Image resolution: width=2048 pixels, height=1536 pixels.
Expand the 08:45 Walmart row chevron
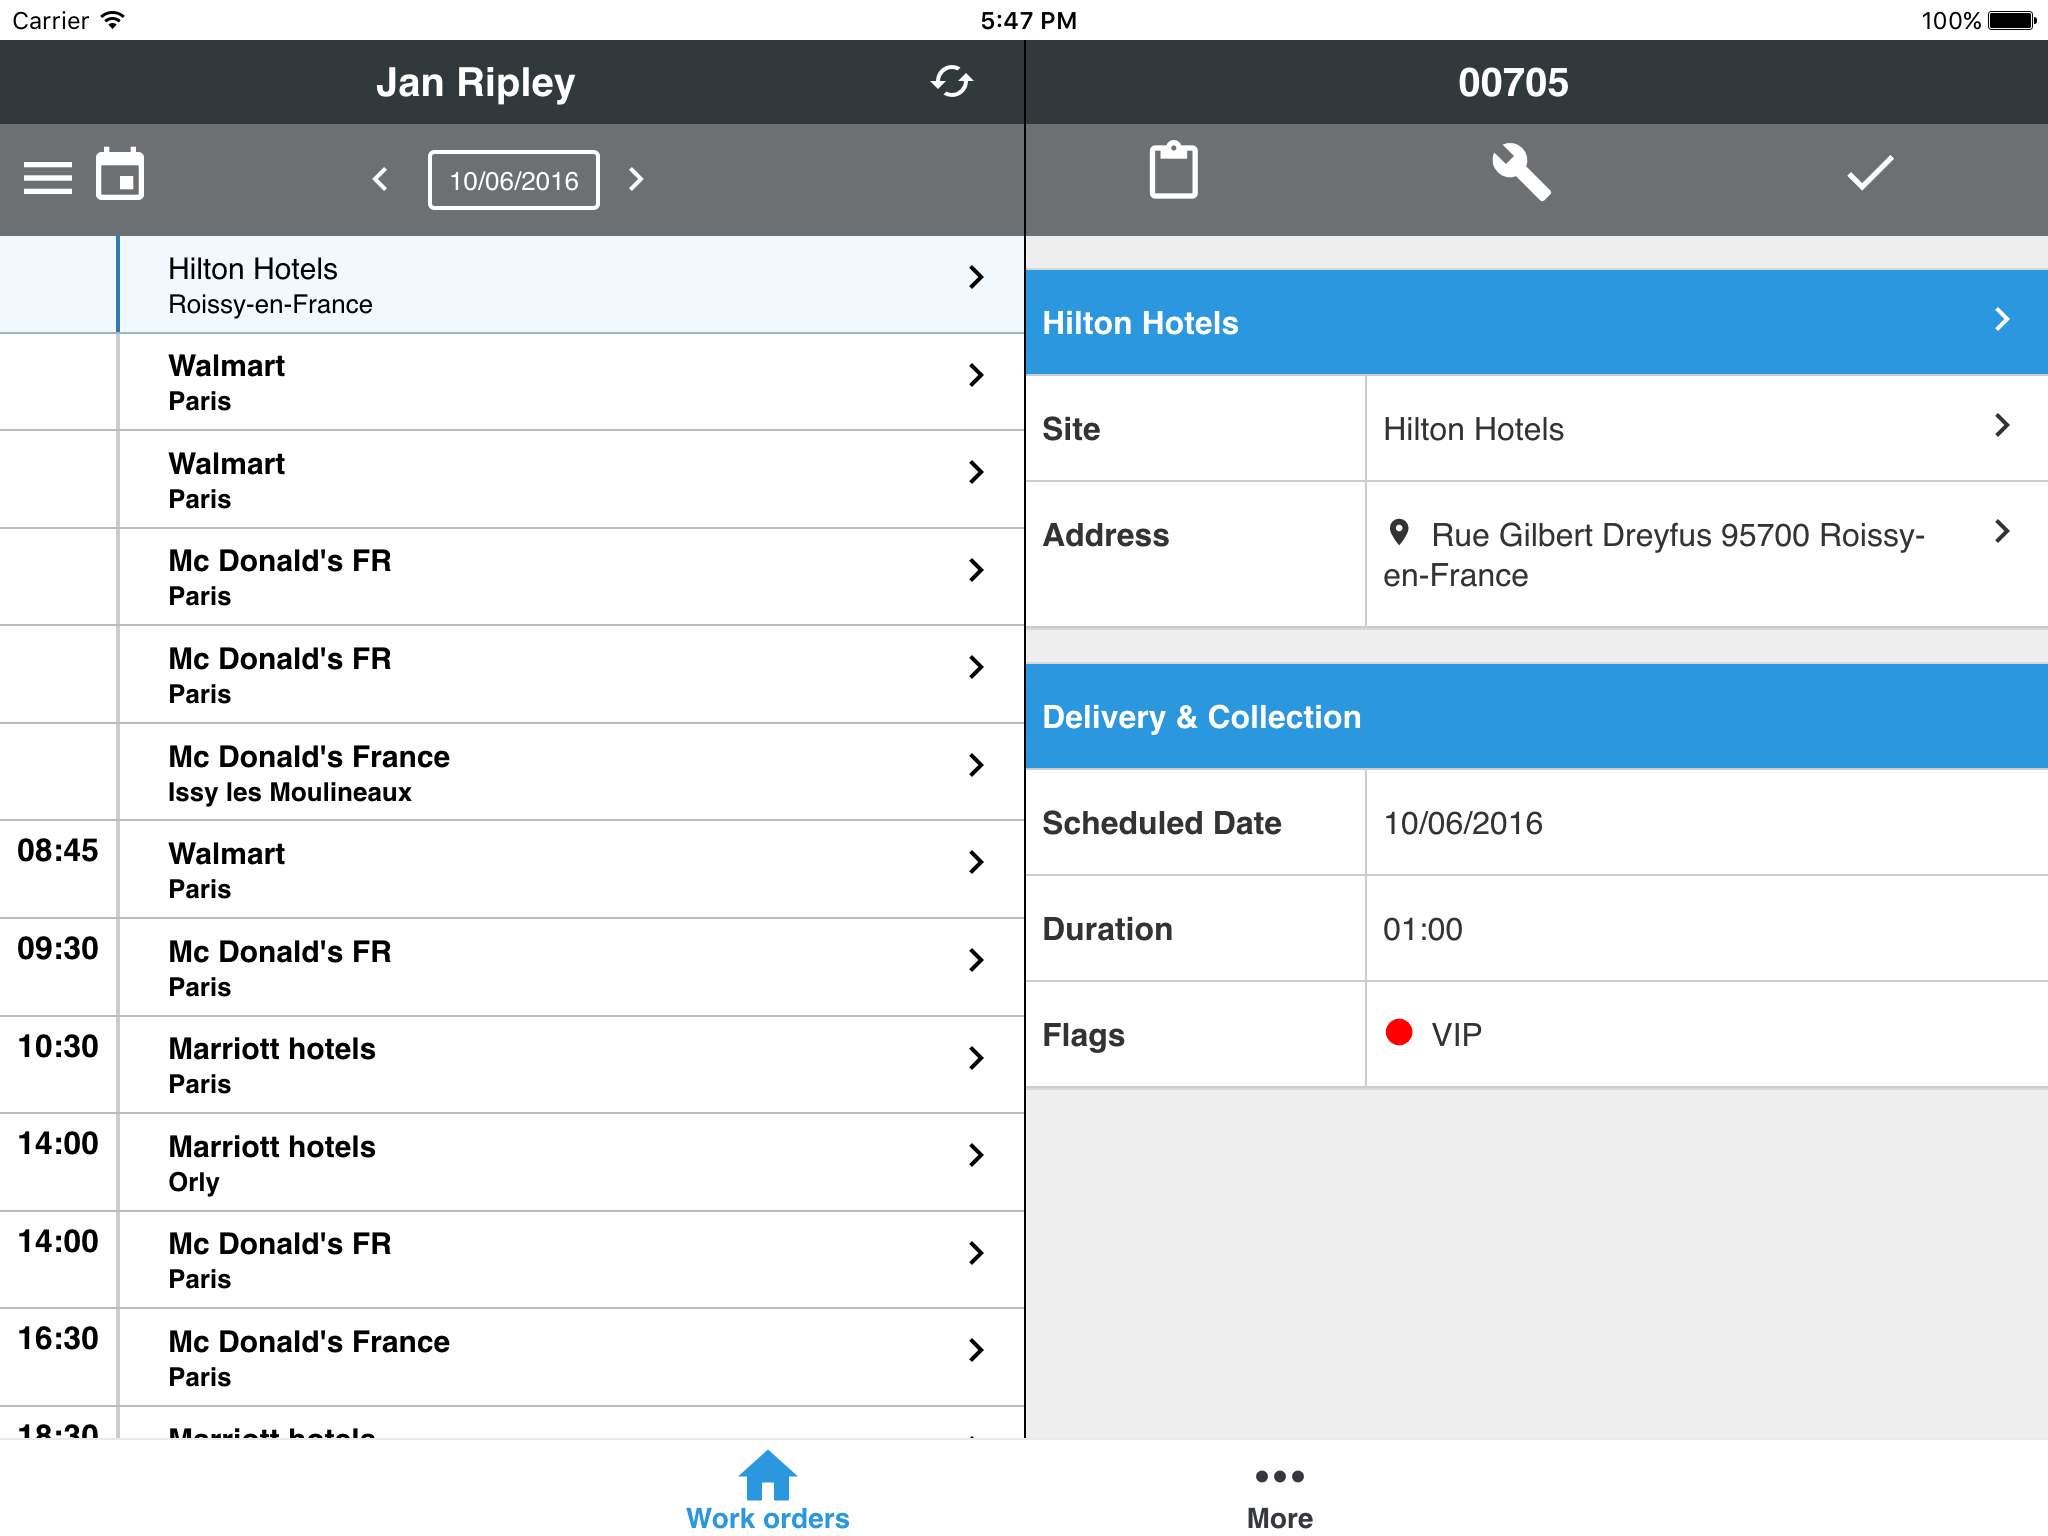pos(976,862)
